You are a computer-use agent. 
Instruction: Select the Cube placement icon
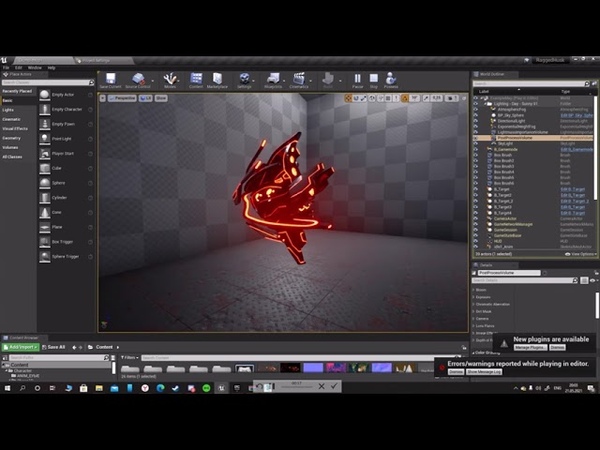point(45,168)
